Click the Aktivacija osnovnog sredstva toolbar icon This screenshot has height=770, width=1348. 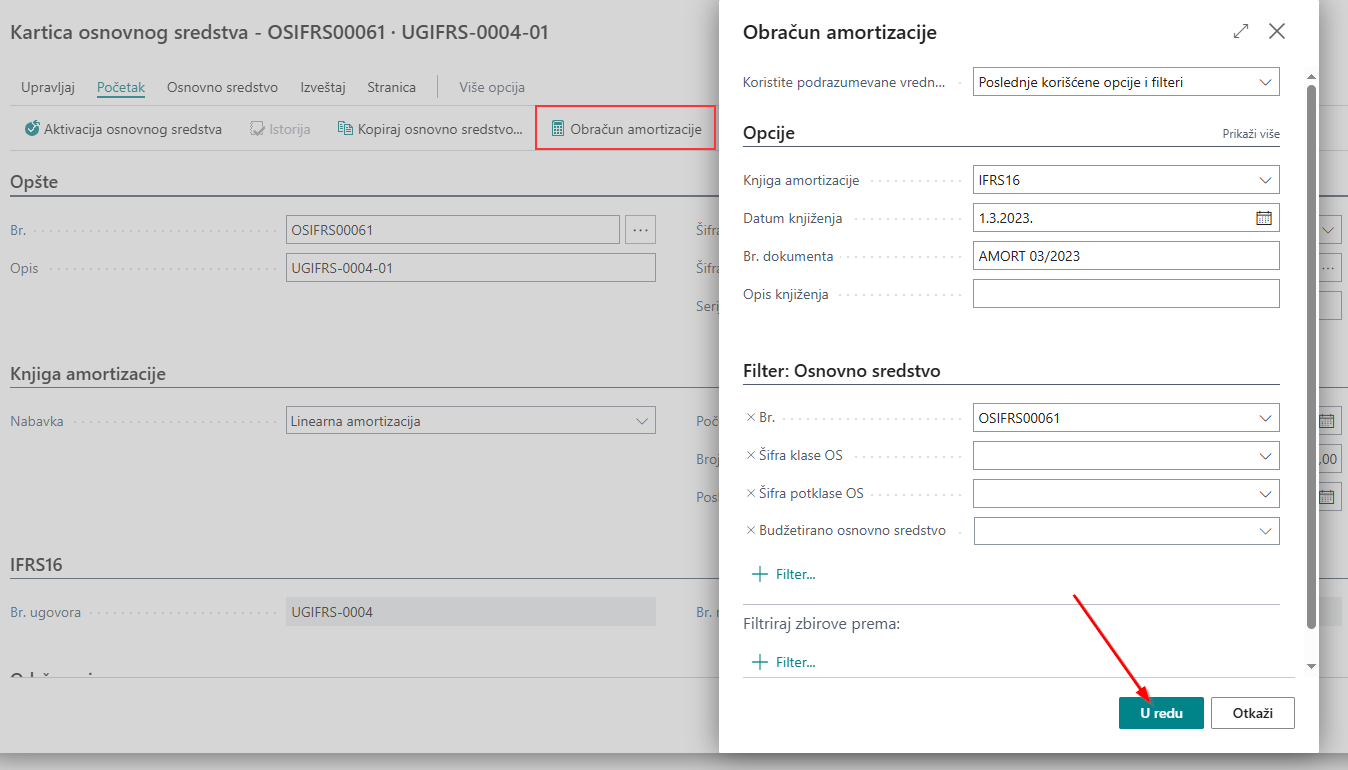(32, 129)
